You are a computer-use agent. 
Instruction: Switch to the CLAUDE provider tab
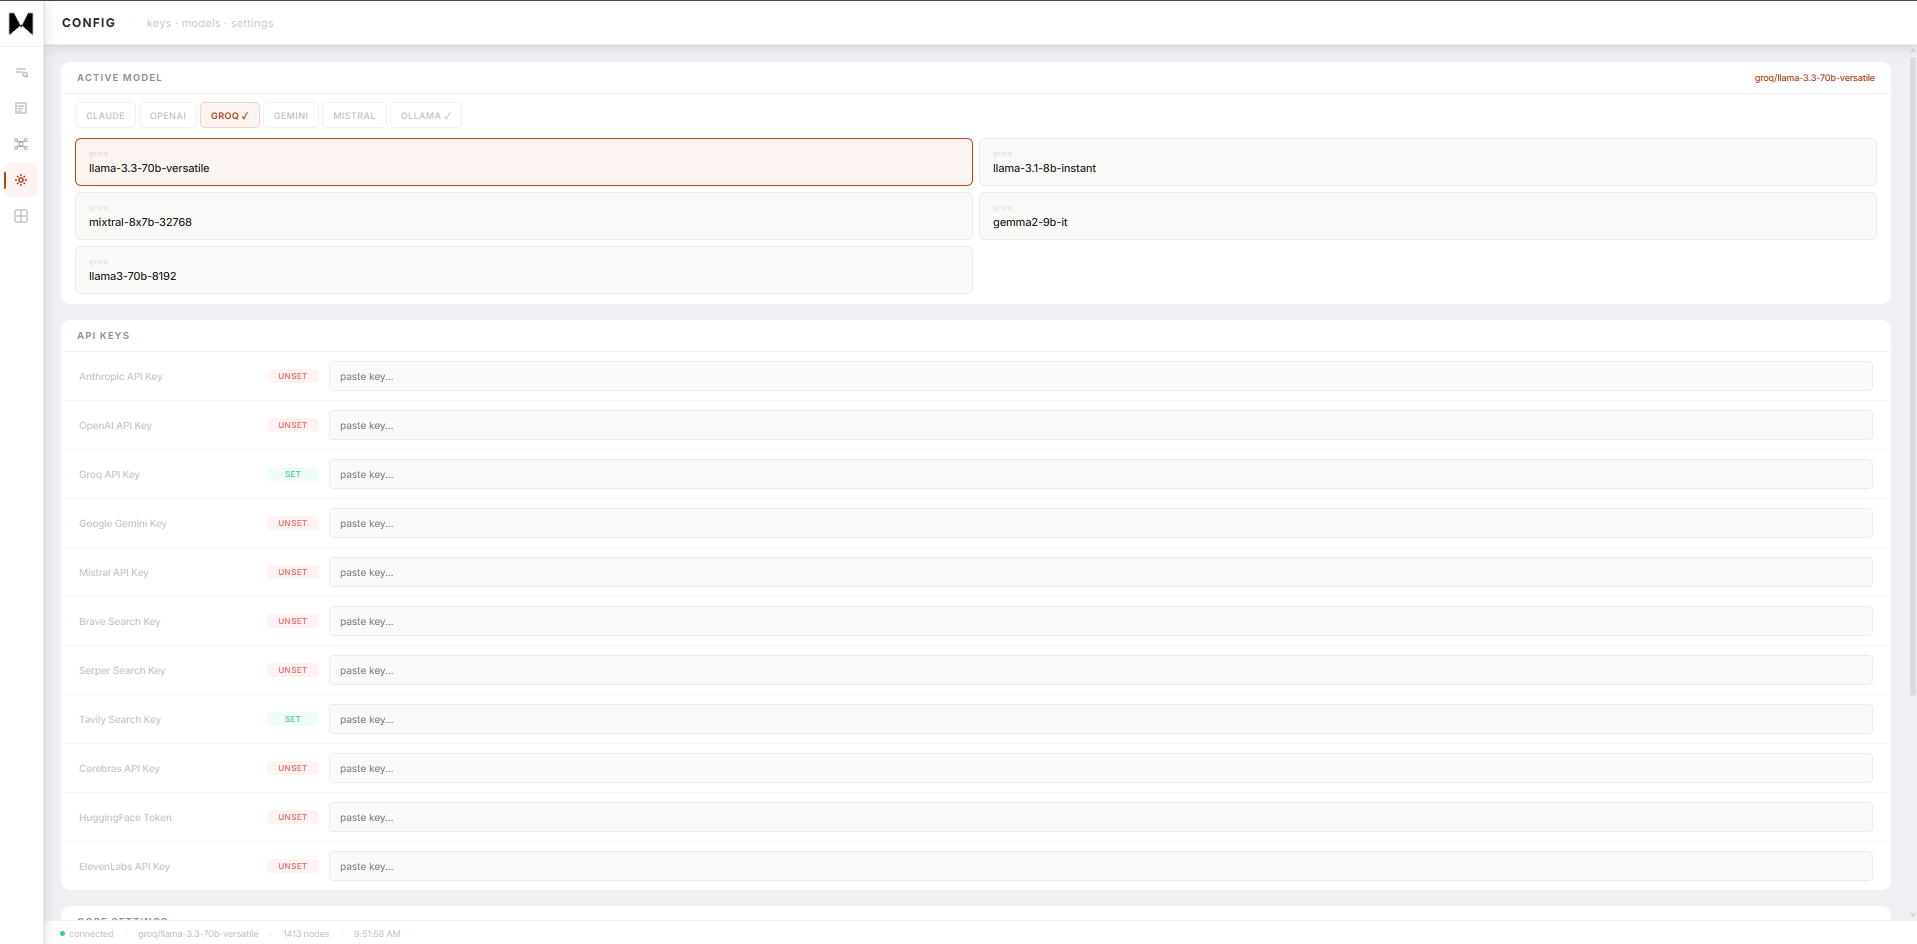[x=105, y=116]
